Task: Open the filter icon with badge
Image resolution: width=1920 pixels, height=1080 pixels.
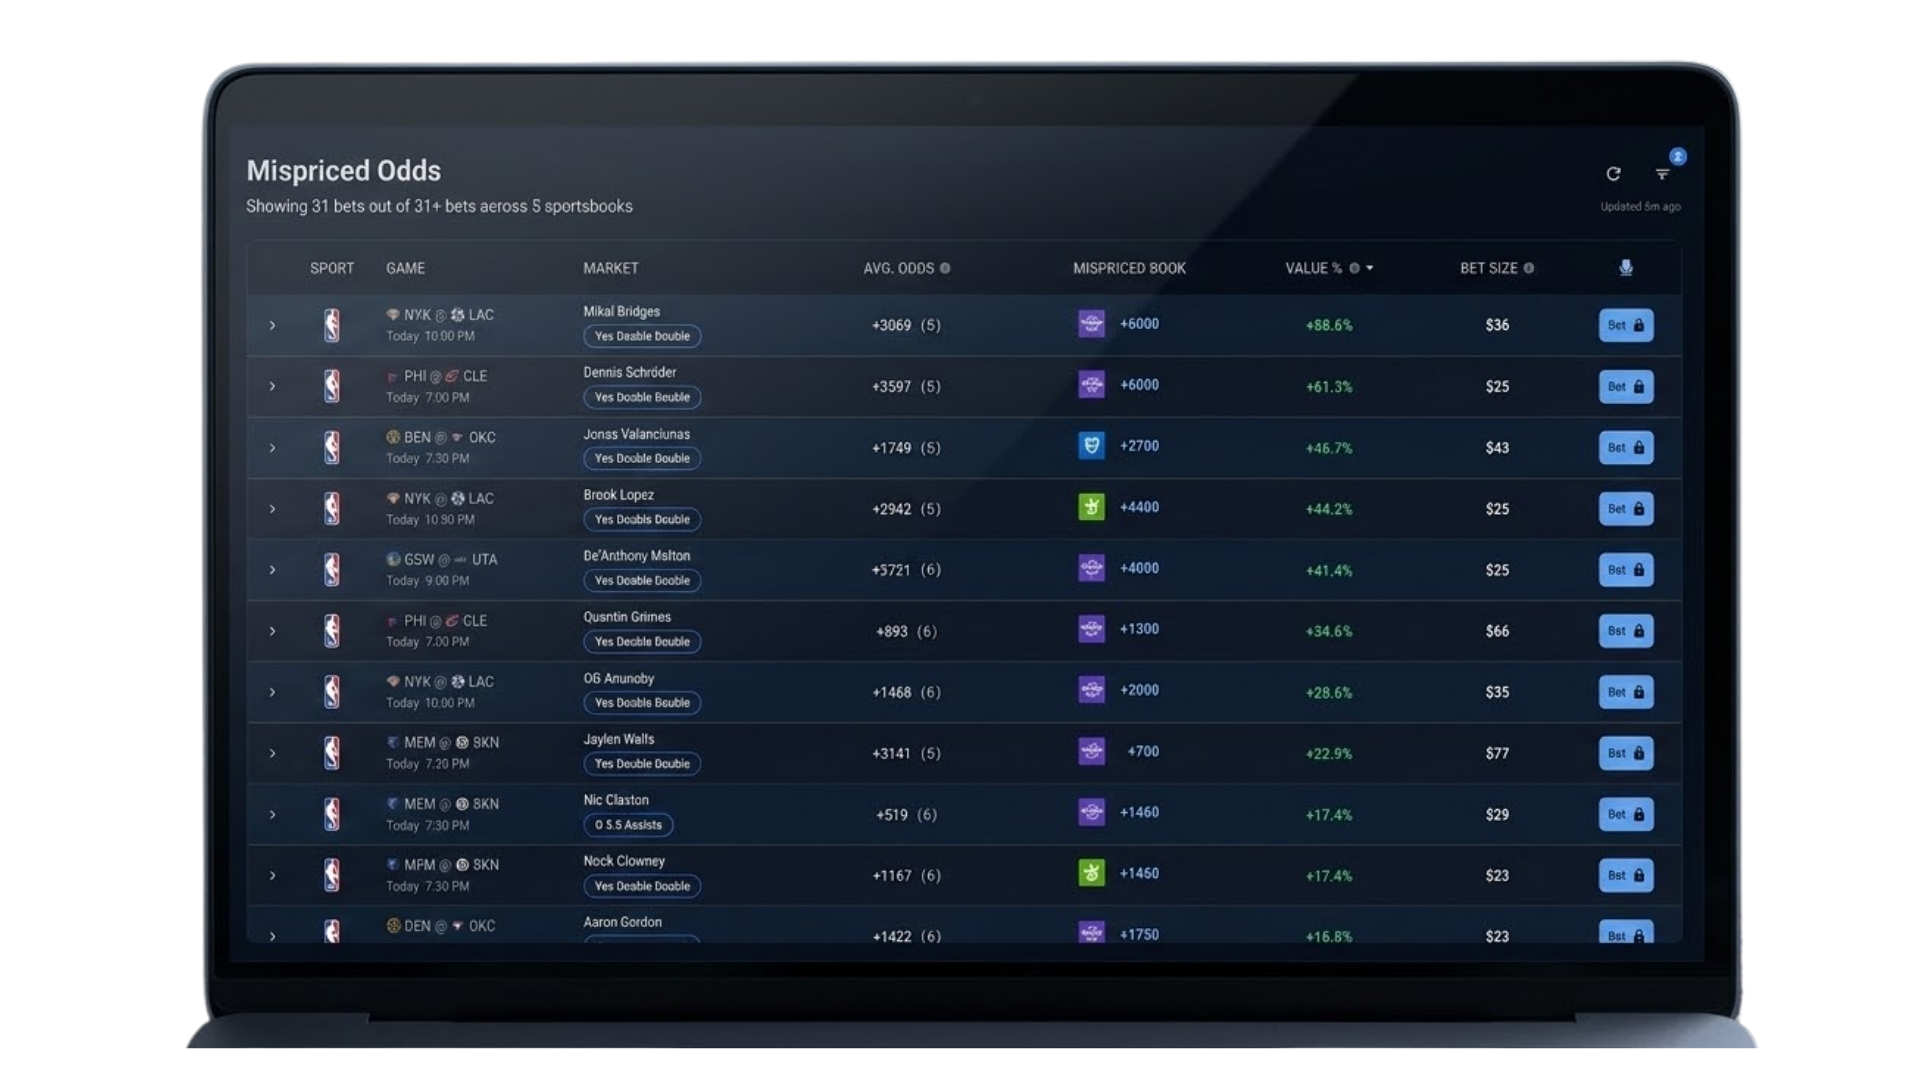Action: point(1663,174)
